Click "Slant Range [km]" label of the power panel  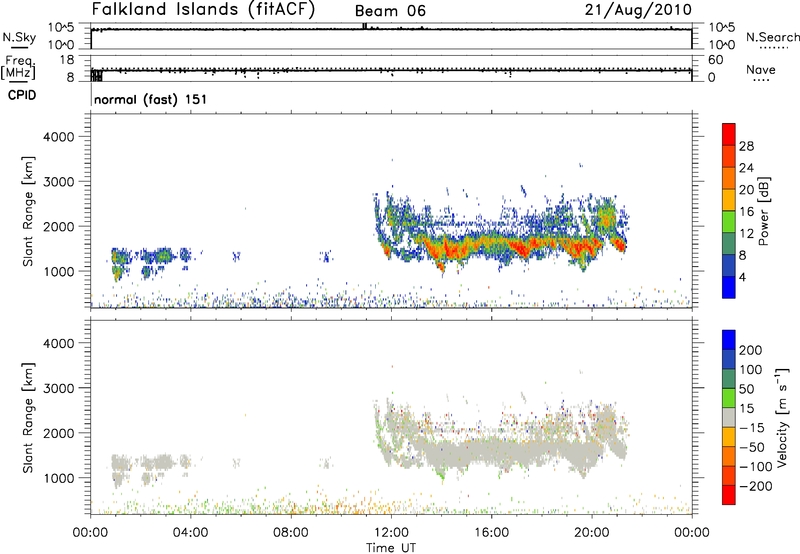pos(28,211)
